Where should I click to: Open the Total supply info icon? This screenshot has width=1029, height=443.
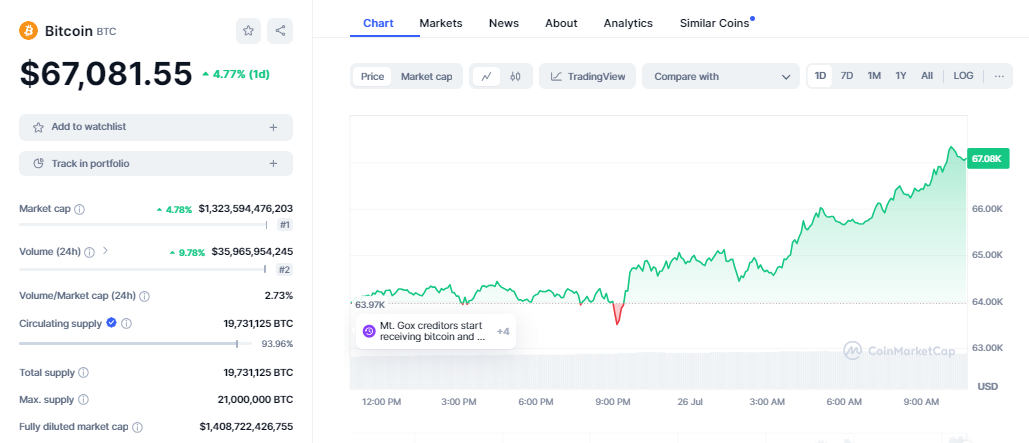click(83, 372)
